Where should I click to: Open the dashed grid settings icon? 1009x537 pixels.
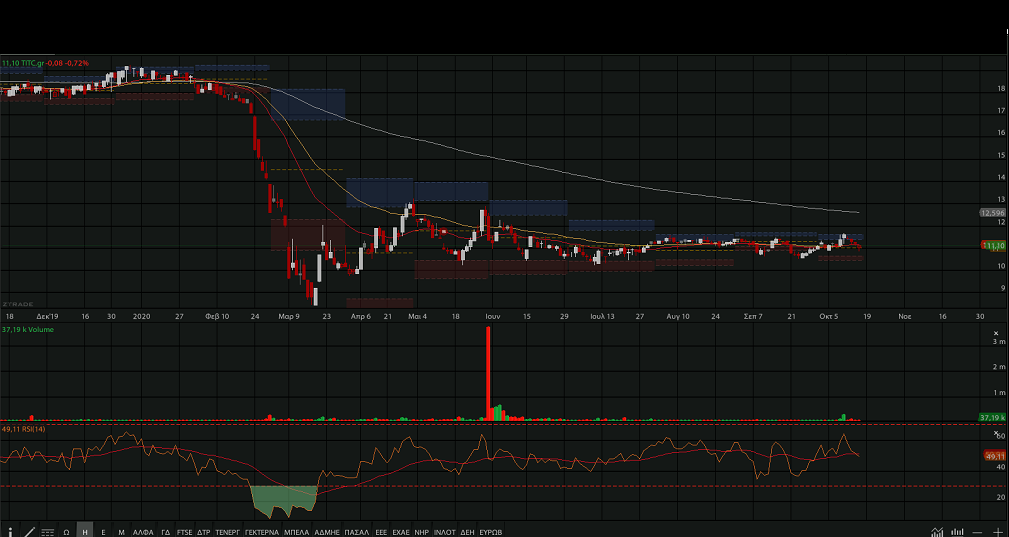47,531
